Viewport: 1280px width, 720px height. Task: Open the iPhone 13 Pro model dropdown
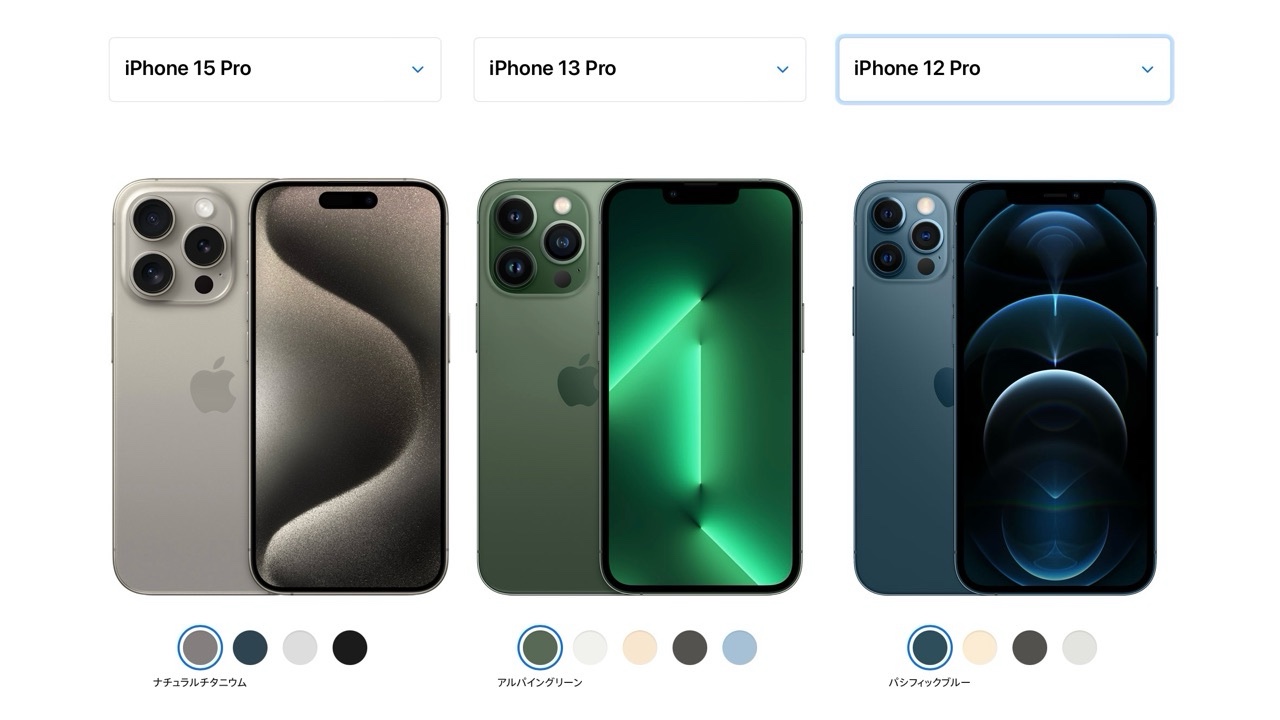640,69
